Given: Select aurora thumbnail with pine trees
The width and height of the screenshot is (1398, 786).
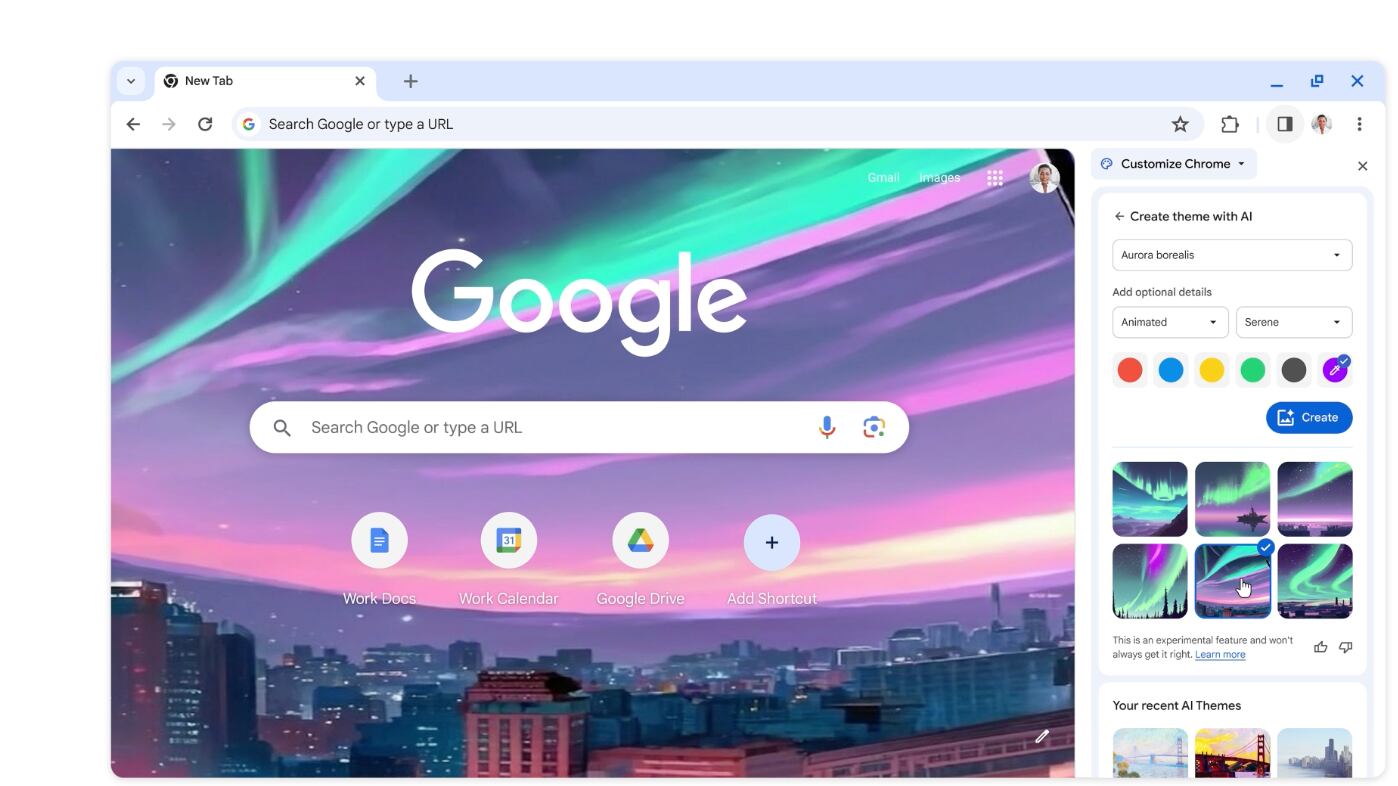Looking at the screenshot, I should 1150,581.
